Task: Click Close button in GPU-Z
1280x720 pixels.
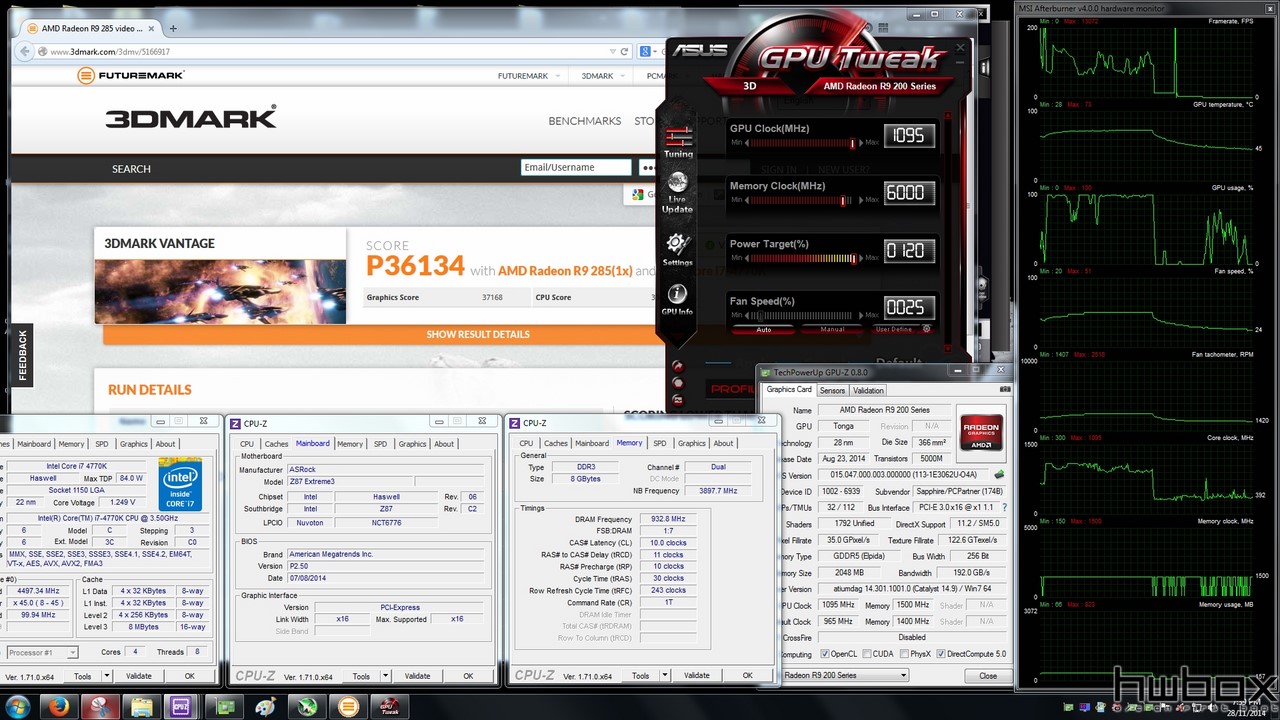Action: (988, 675)
